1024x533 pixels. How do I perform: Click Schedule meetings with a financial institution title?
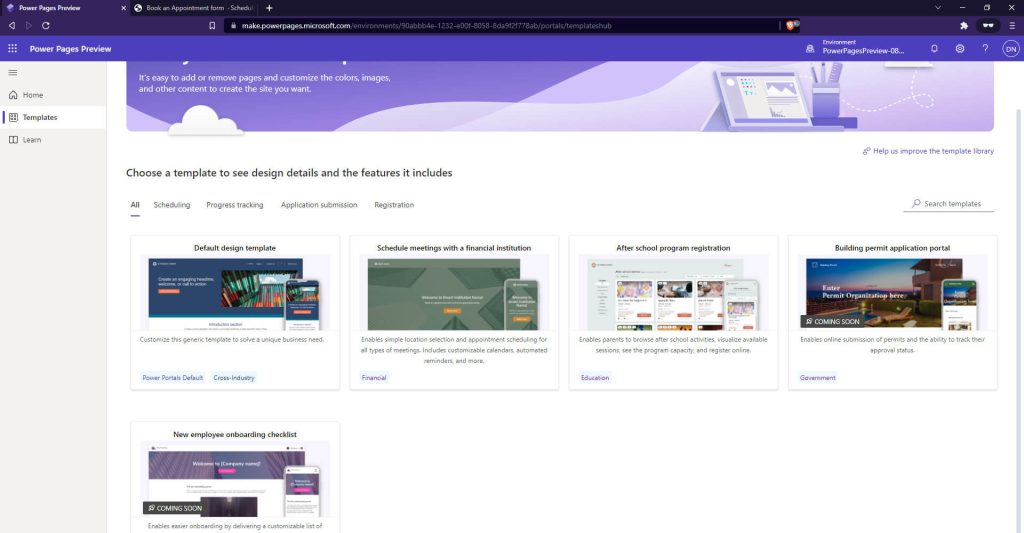(x=454, y=248)
